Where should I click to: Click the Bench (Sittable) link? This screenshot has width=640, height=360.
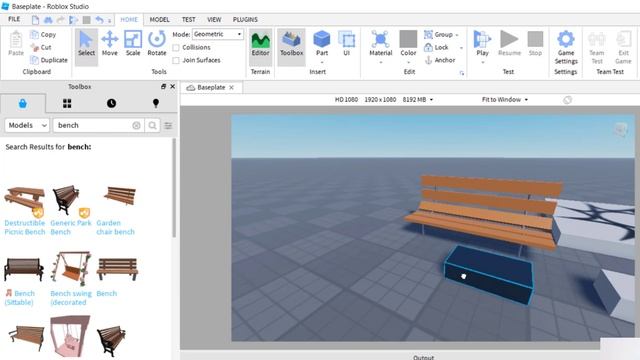[x=19, y=298]
